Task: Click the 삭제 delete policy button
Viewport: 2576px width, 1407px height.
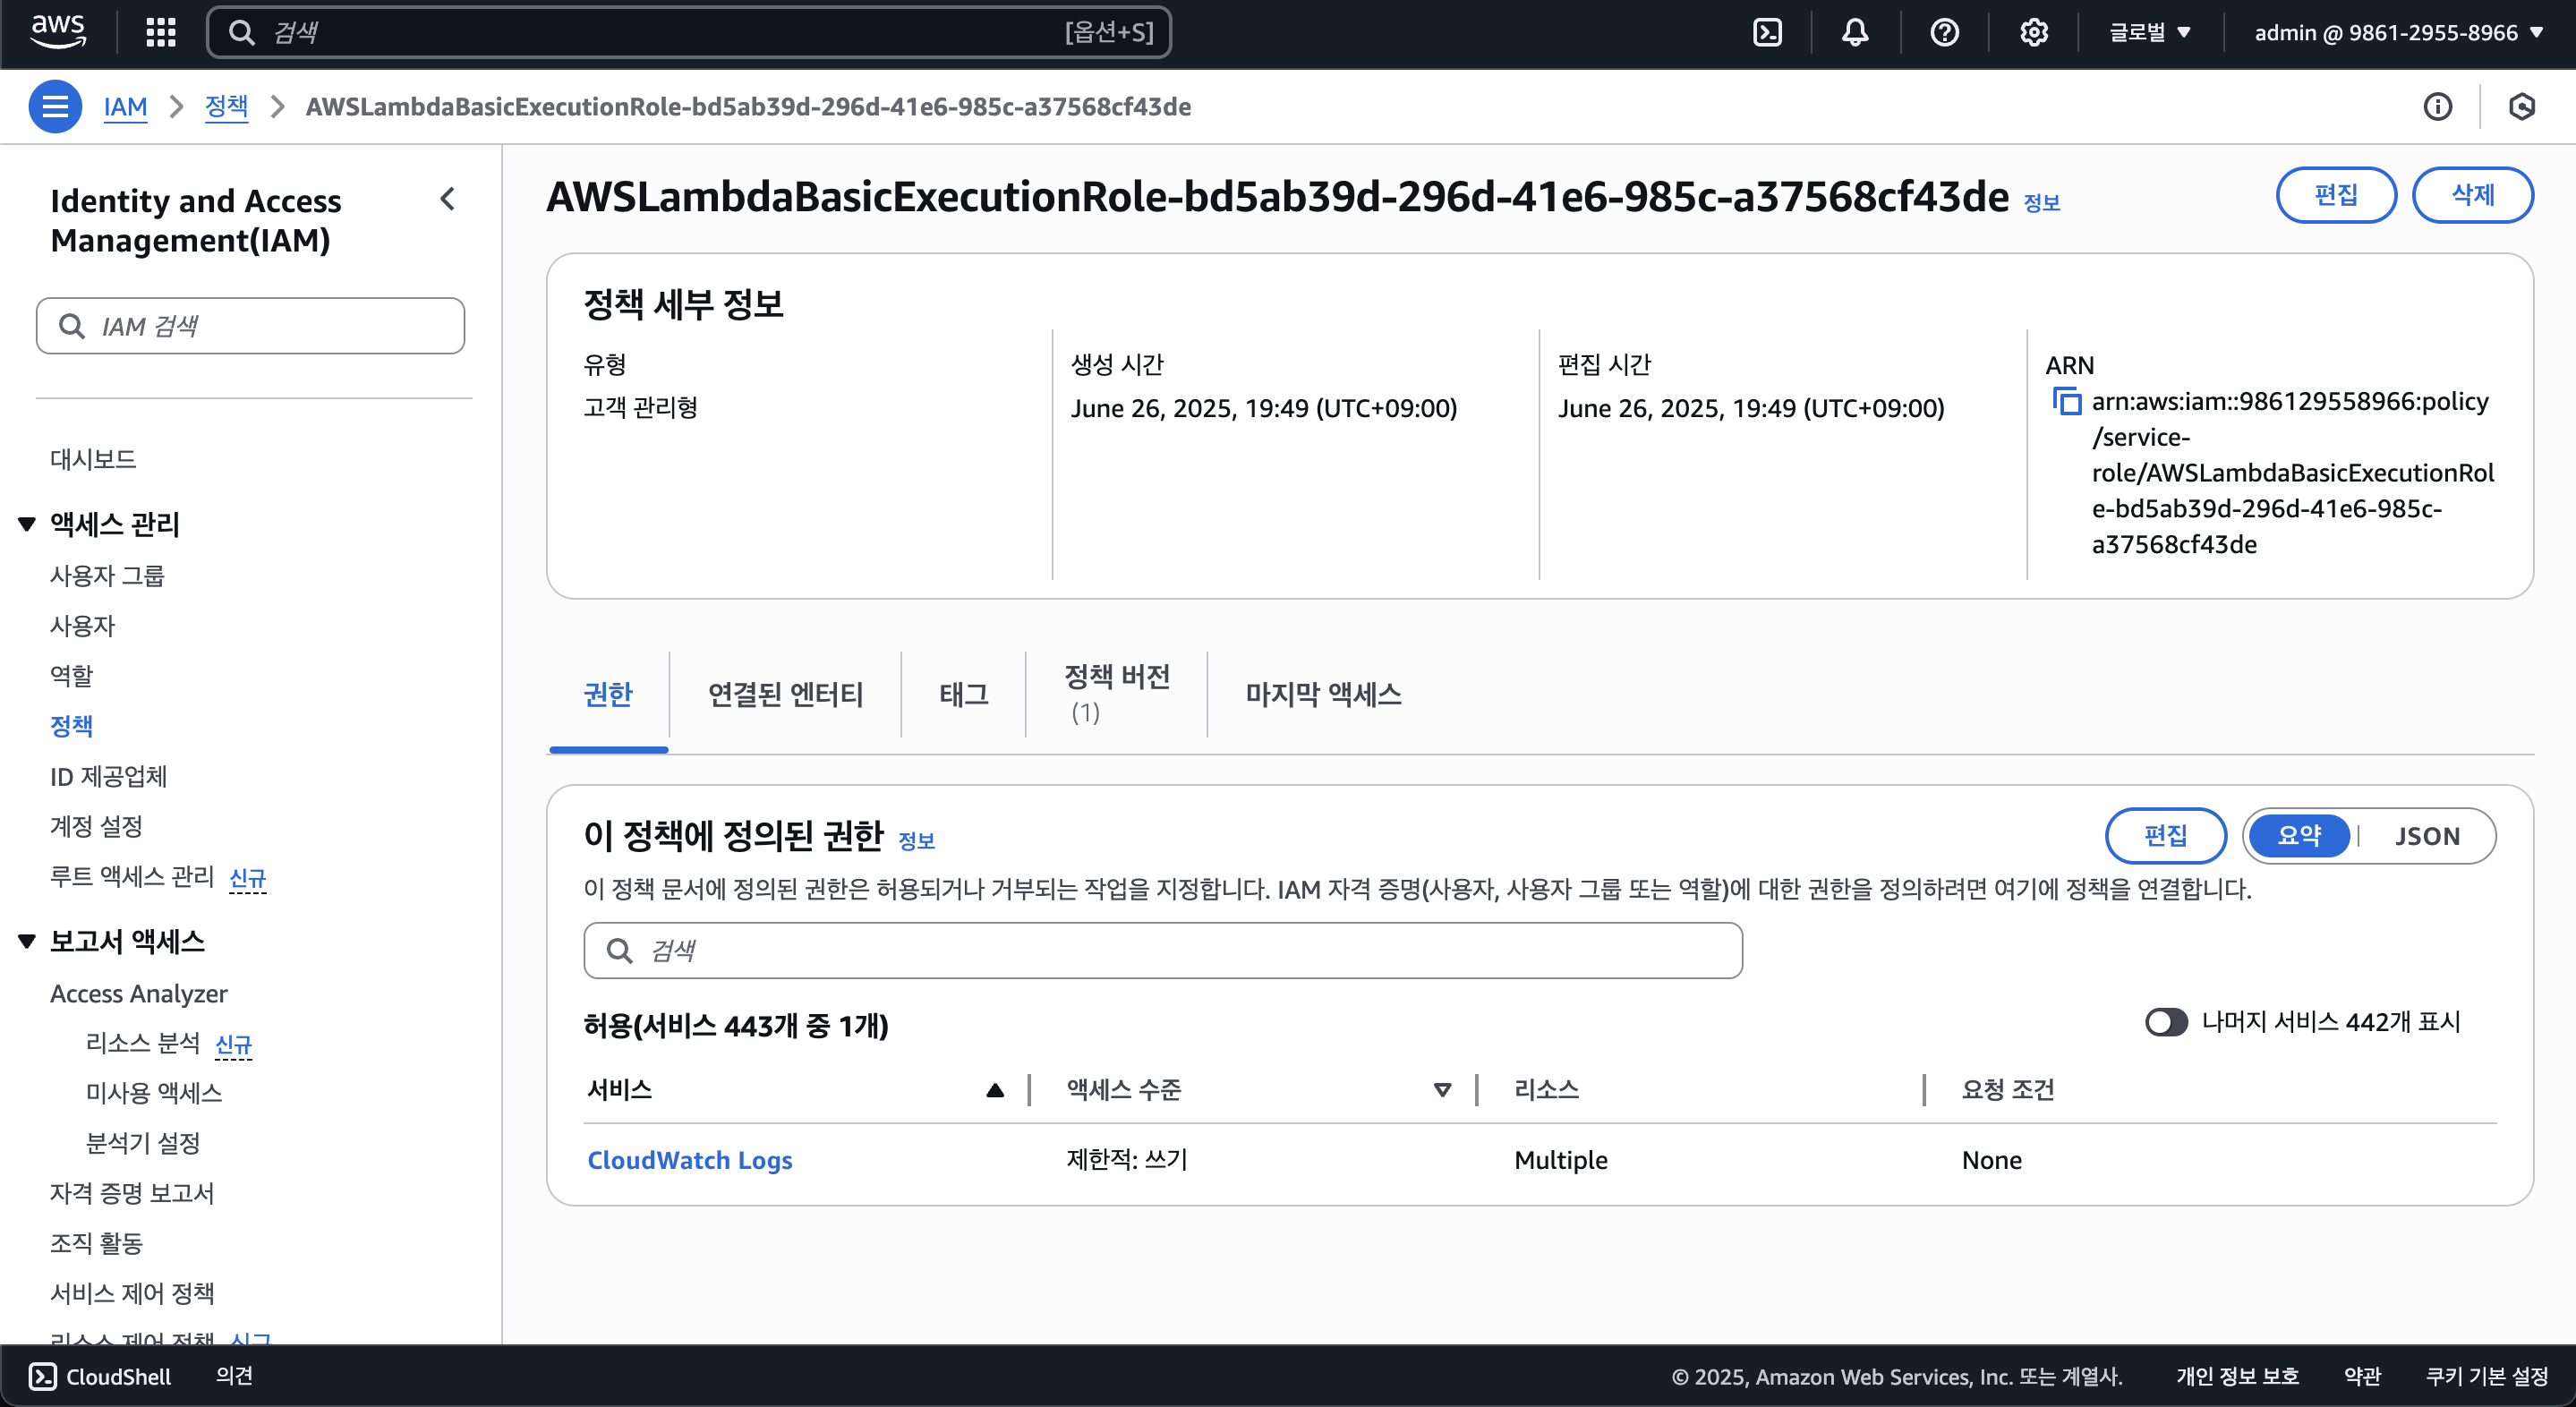Action: [2471, 194]
